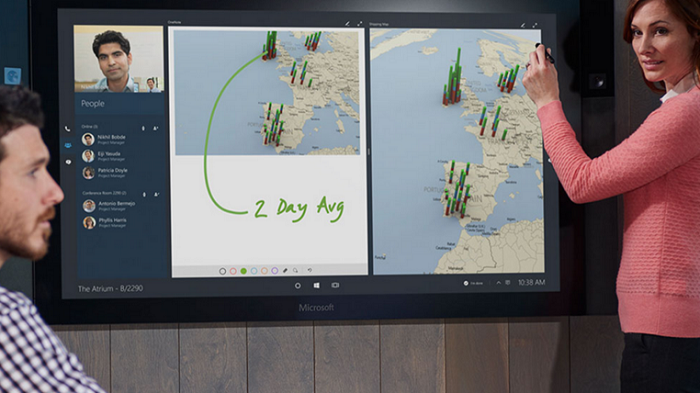Expand the OneNote panel to fullscreen
700x393 pixels.
tap(359, 24)
